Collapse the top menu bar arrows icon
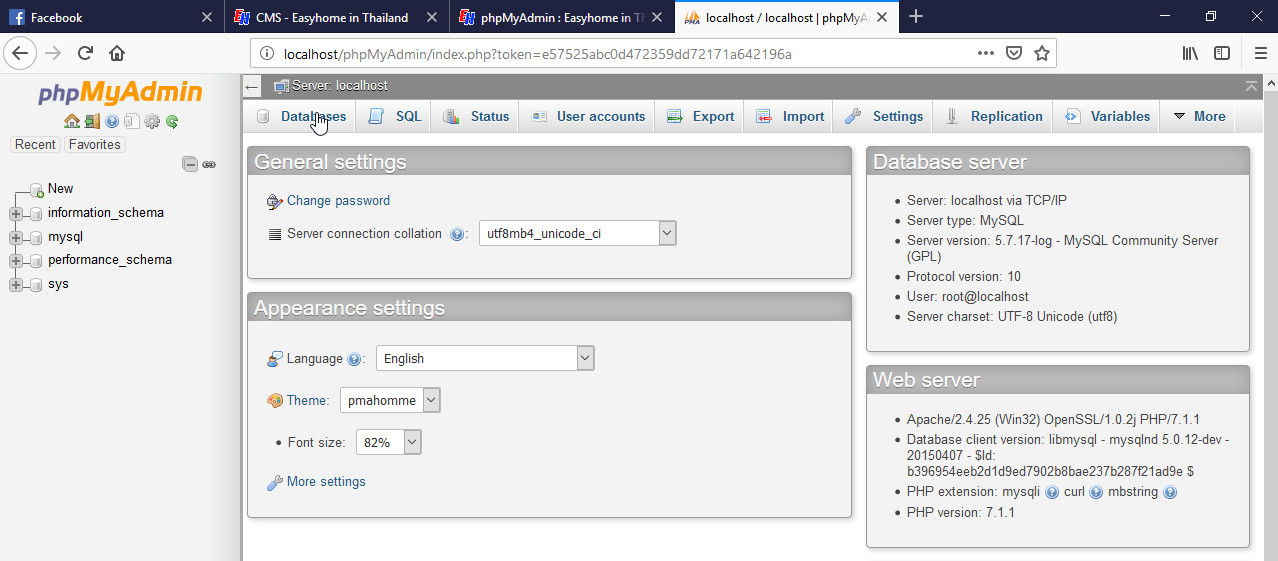This screenshot has height=561, width=1278. click(x=1251, y=87)
